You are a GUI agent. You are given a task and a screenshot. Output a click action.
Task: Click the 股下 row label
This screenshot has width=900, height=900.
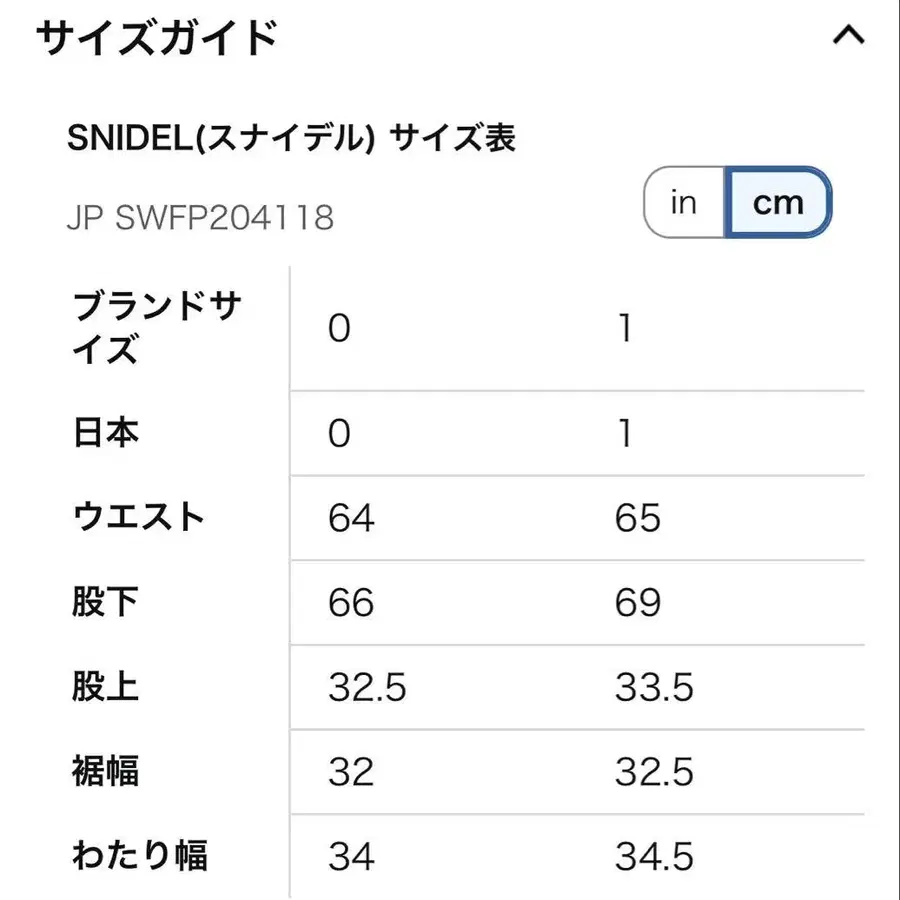click(x=106, y=602)
